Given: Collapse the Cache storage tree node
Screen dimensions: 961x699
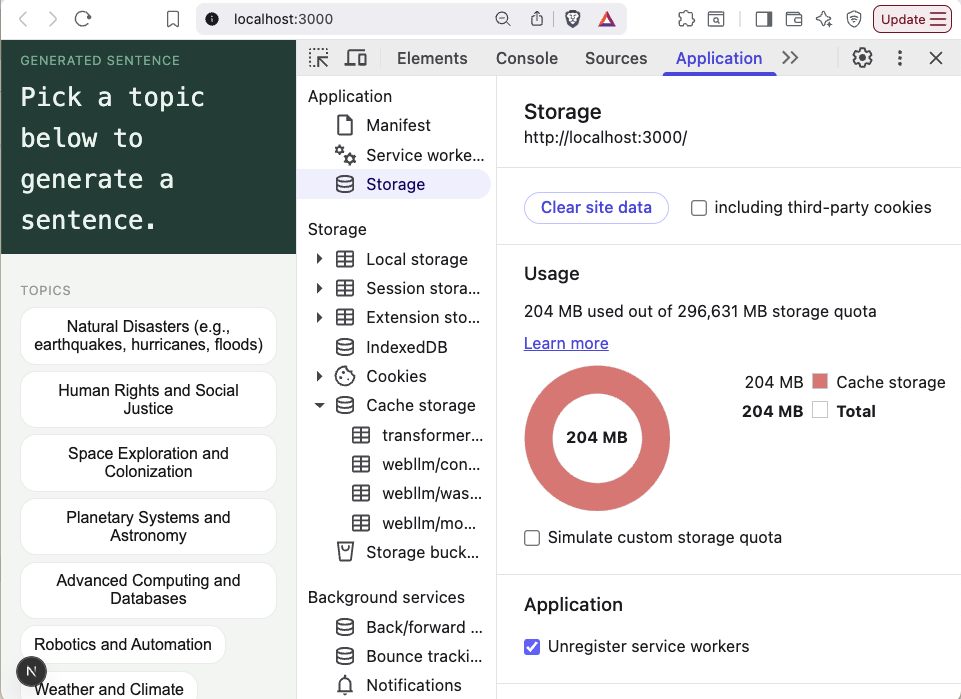Looking at the screenshot, I should 319,406.
